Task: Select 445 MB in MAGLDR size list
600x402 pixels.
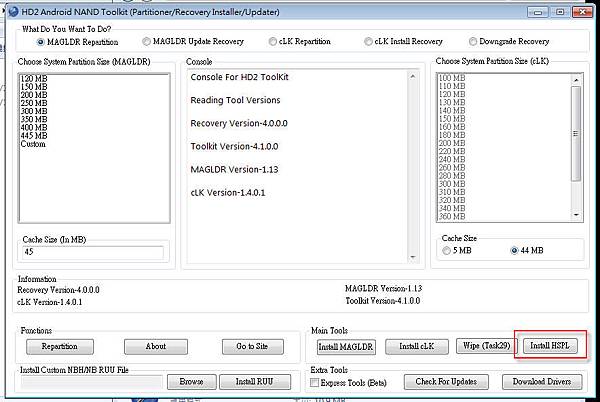Action: (34, 136)
